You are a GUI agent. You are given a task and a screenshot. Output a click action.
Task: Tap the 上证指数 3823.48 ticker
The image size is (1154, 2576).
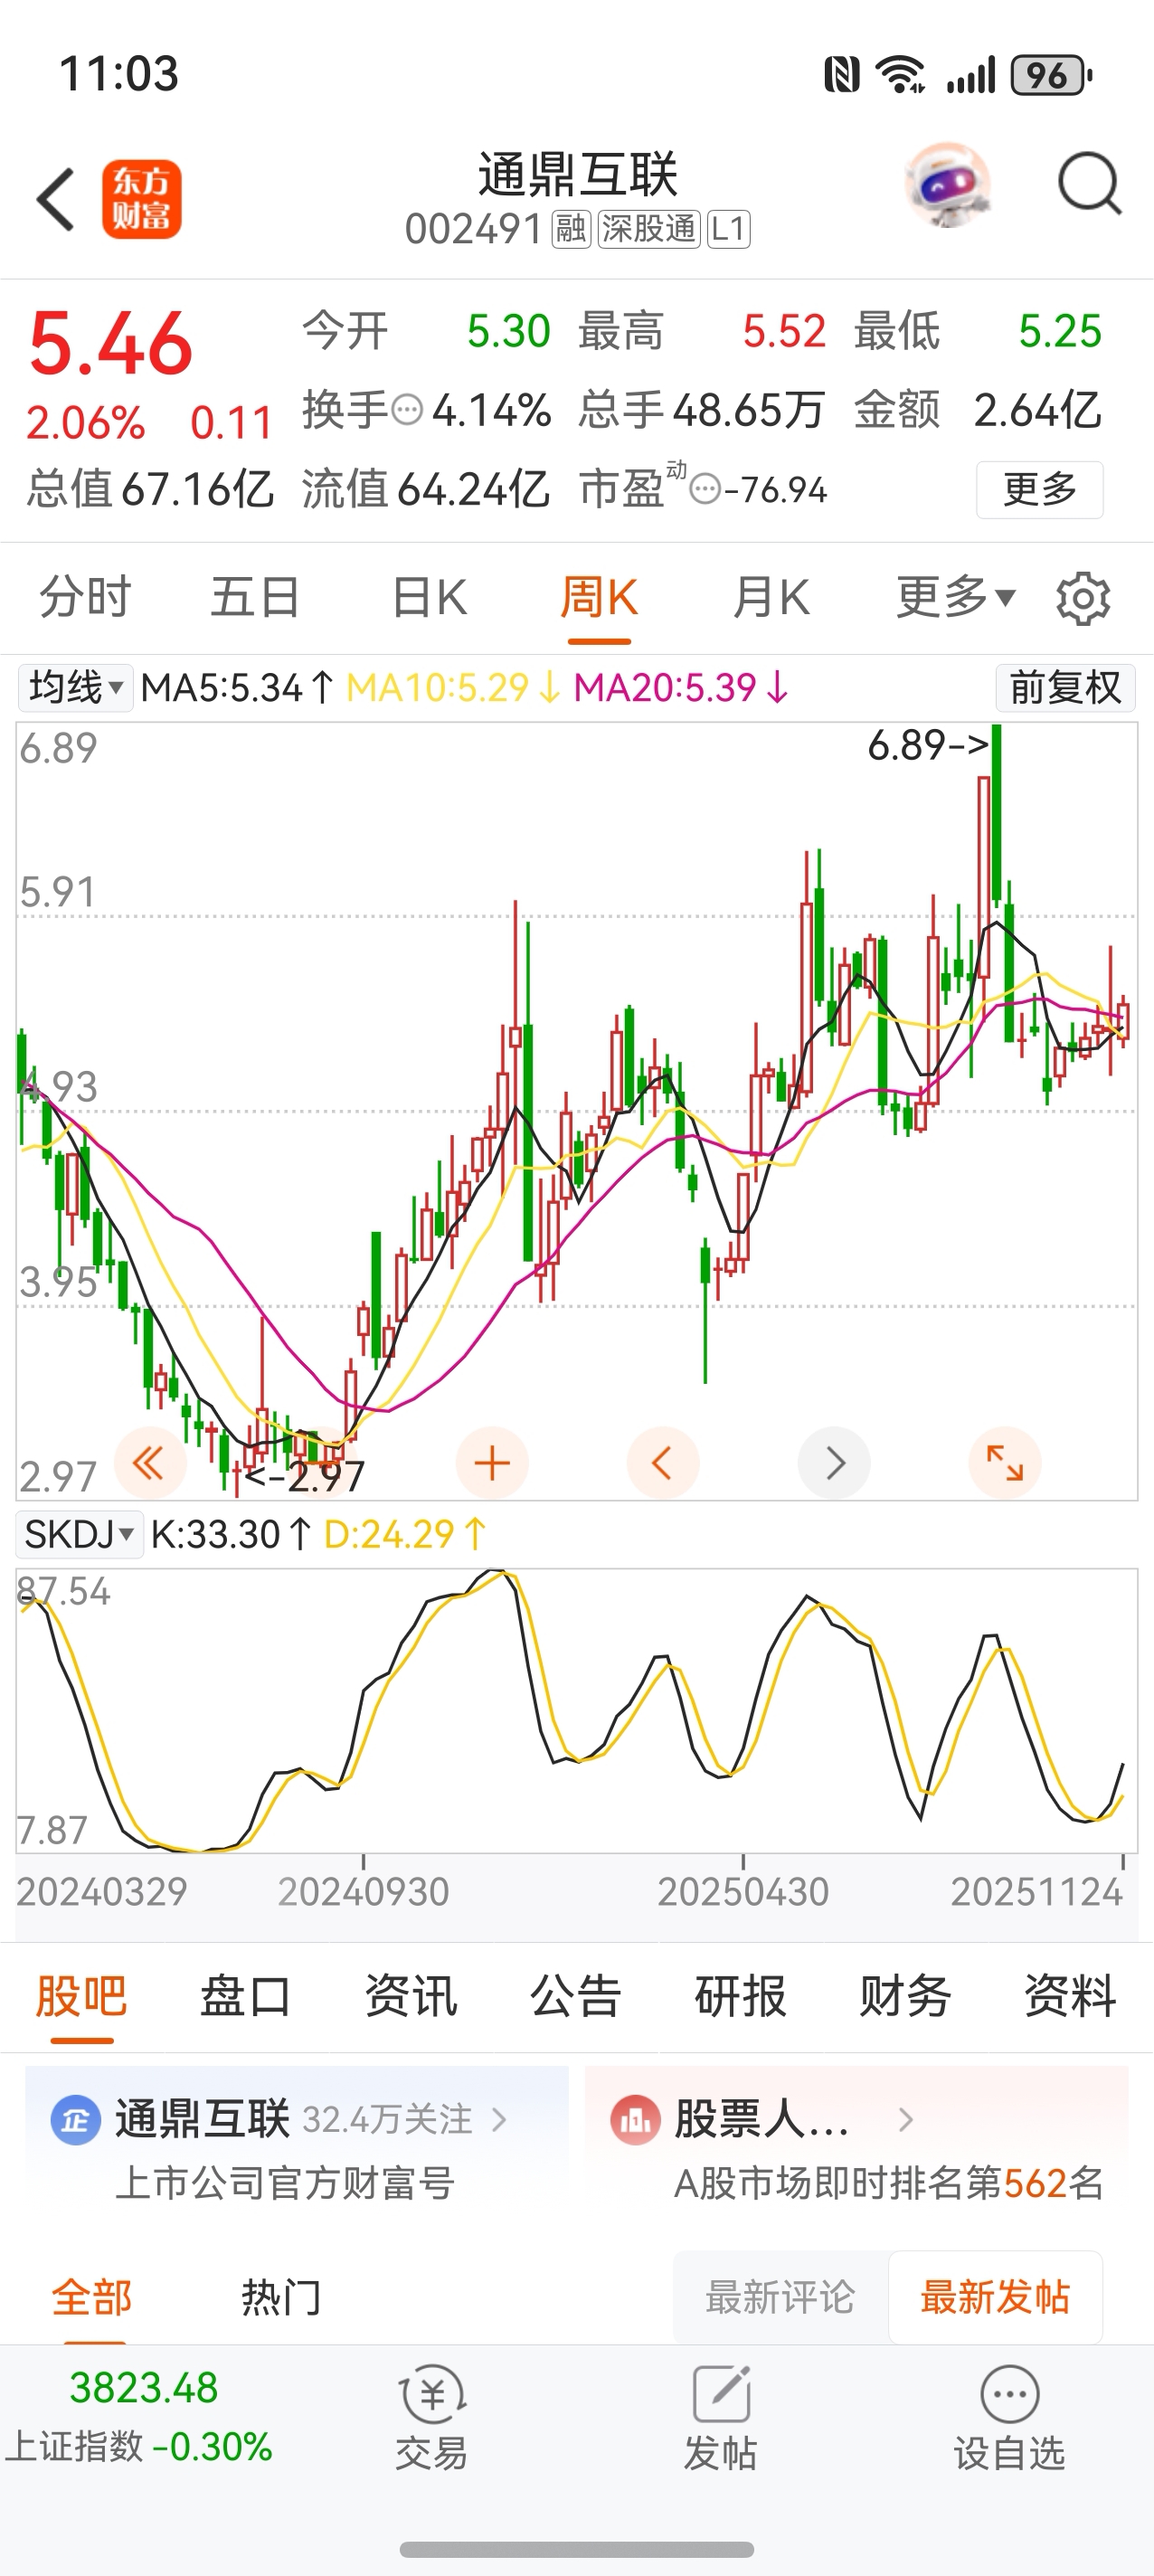click(140, 2416)
